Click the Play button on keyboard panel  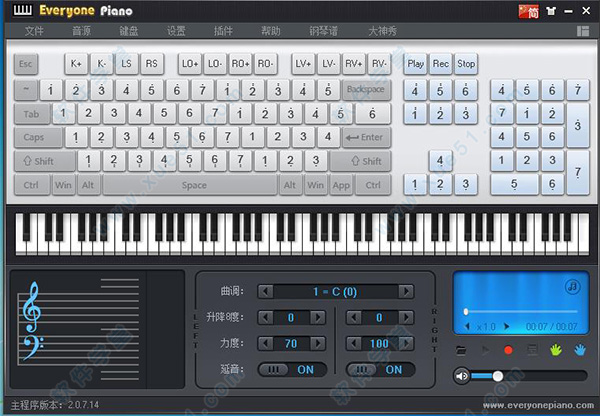click(416, 64)
